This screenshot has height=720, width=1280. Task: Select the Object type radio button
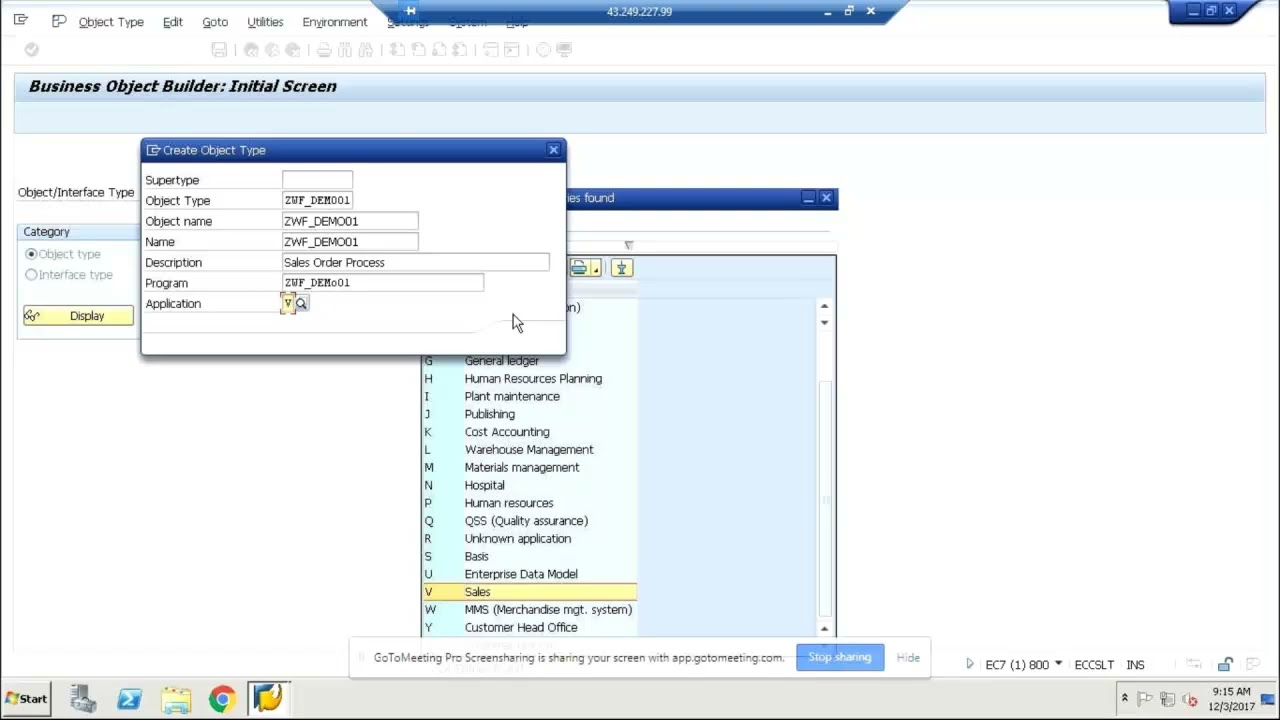(31, 254)
